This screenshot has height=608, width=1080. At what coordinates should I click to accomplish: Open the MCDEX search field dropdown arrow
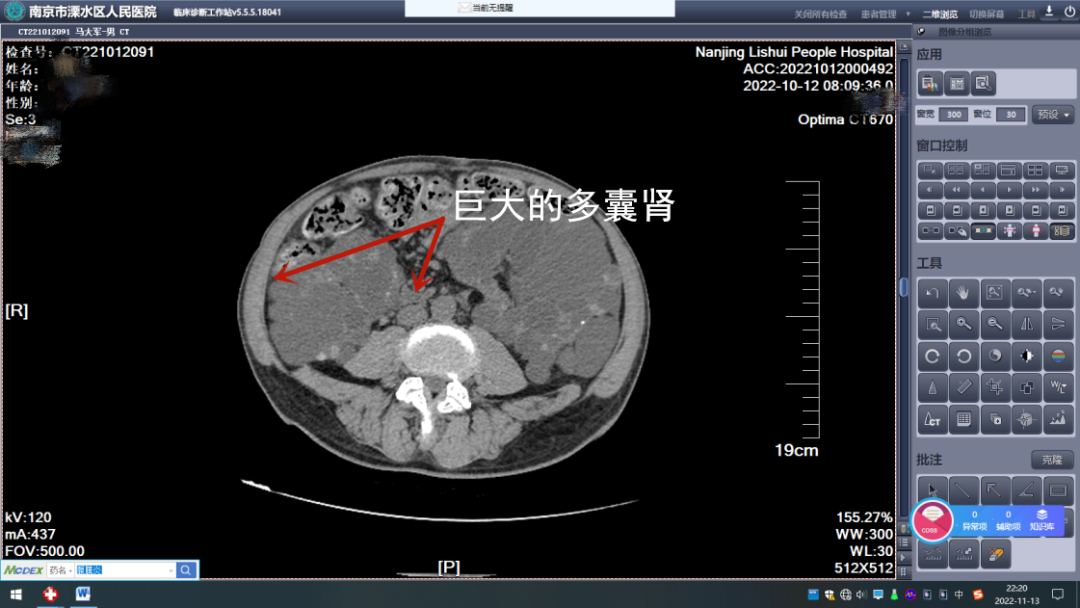coord(171,570)
